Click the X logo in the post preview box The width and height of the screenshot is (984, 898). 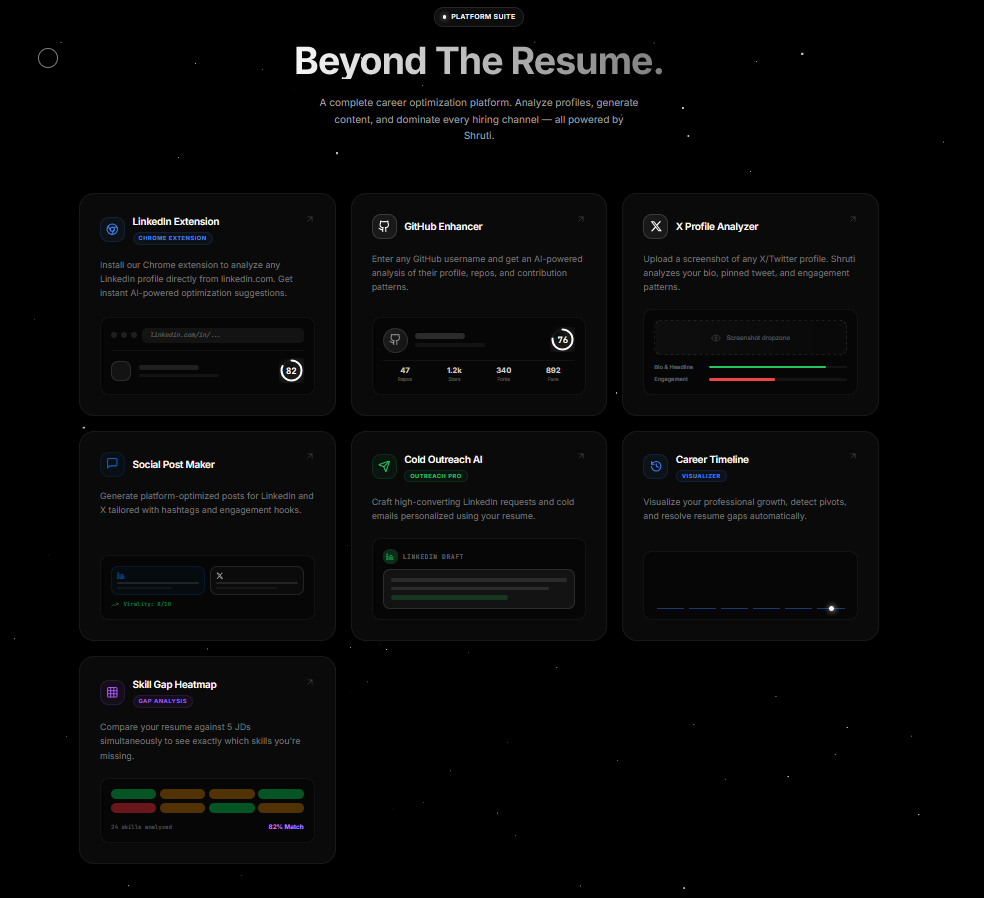coord(220,575)
